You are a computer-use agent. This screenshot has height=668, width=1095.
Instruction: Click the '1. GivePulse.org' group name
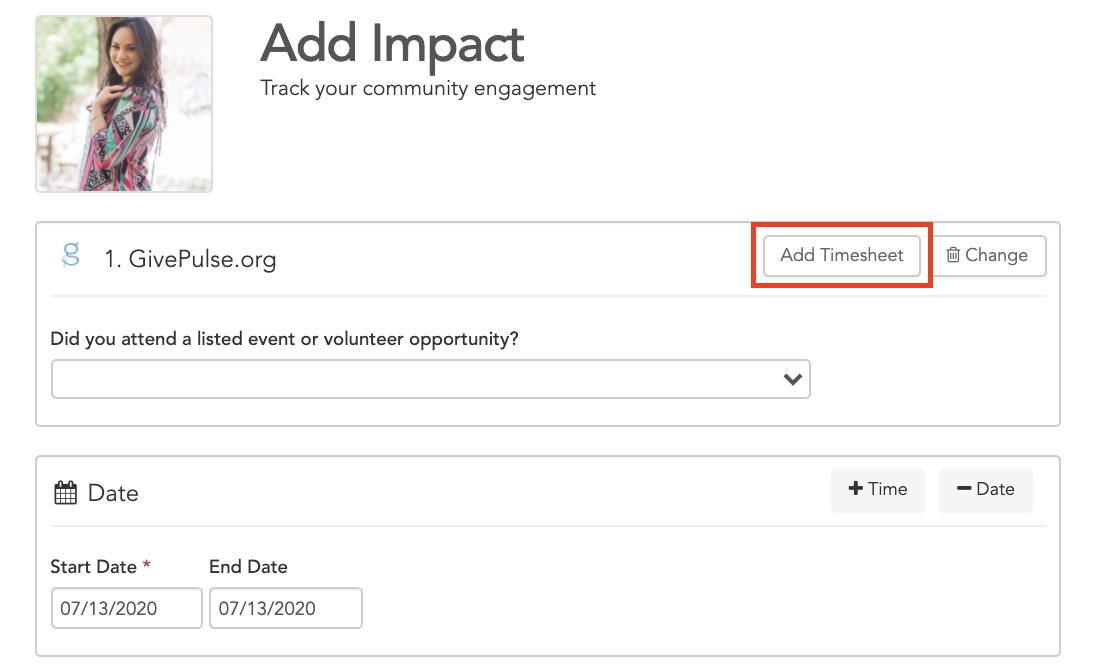tap(190, 259)
